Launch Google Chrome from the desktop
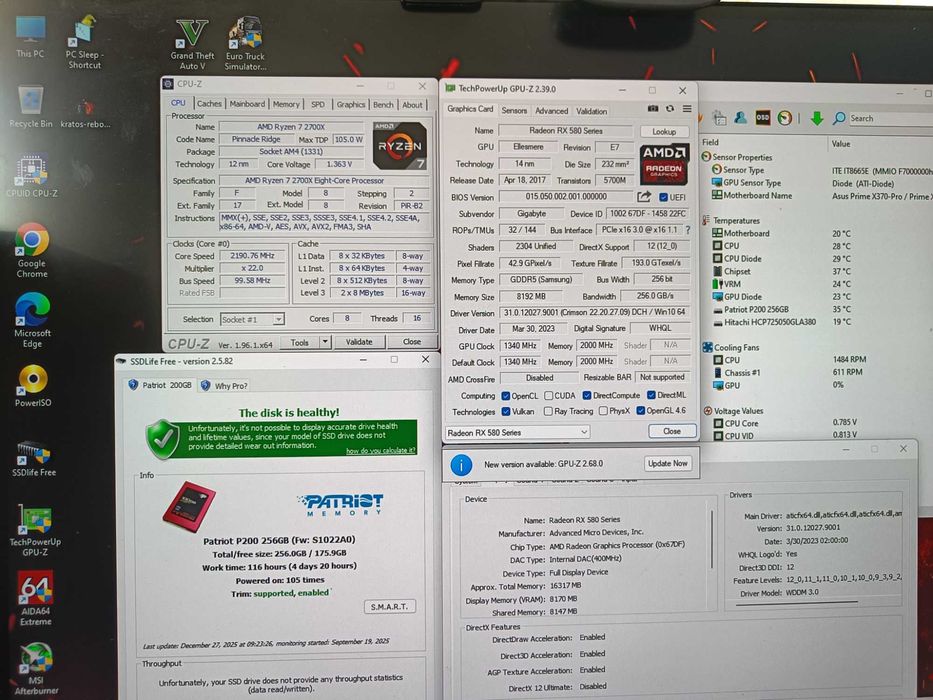 coord(32,251)
